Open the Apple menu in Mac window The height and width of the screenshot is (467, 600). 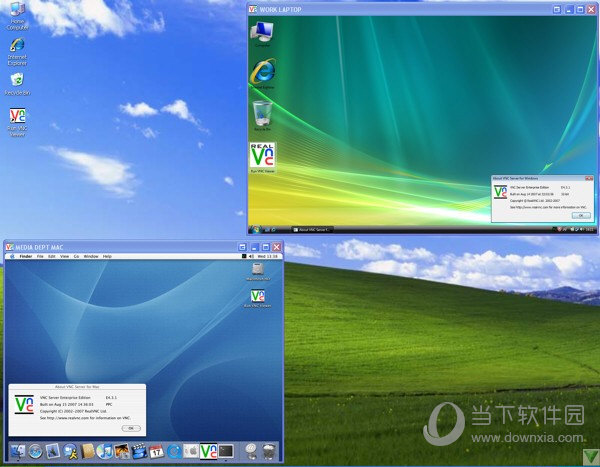click(x=12, y=256)
